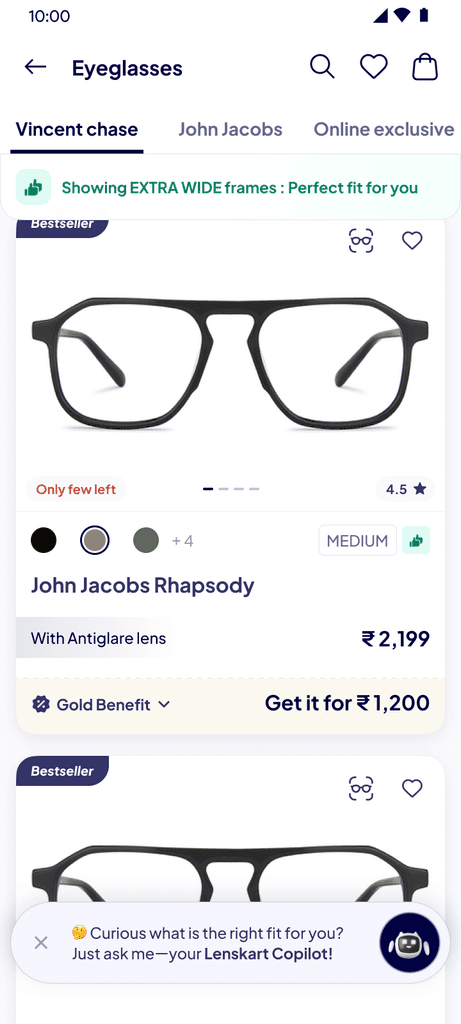Screen dimensions: 461x1024
Task: Tap the MEDIUM size button
Action: [x=358, y=540]
